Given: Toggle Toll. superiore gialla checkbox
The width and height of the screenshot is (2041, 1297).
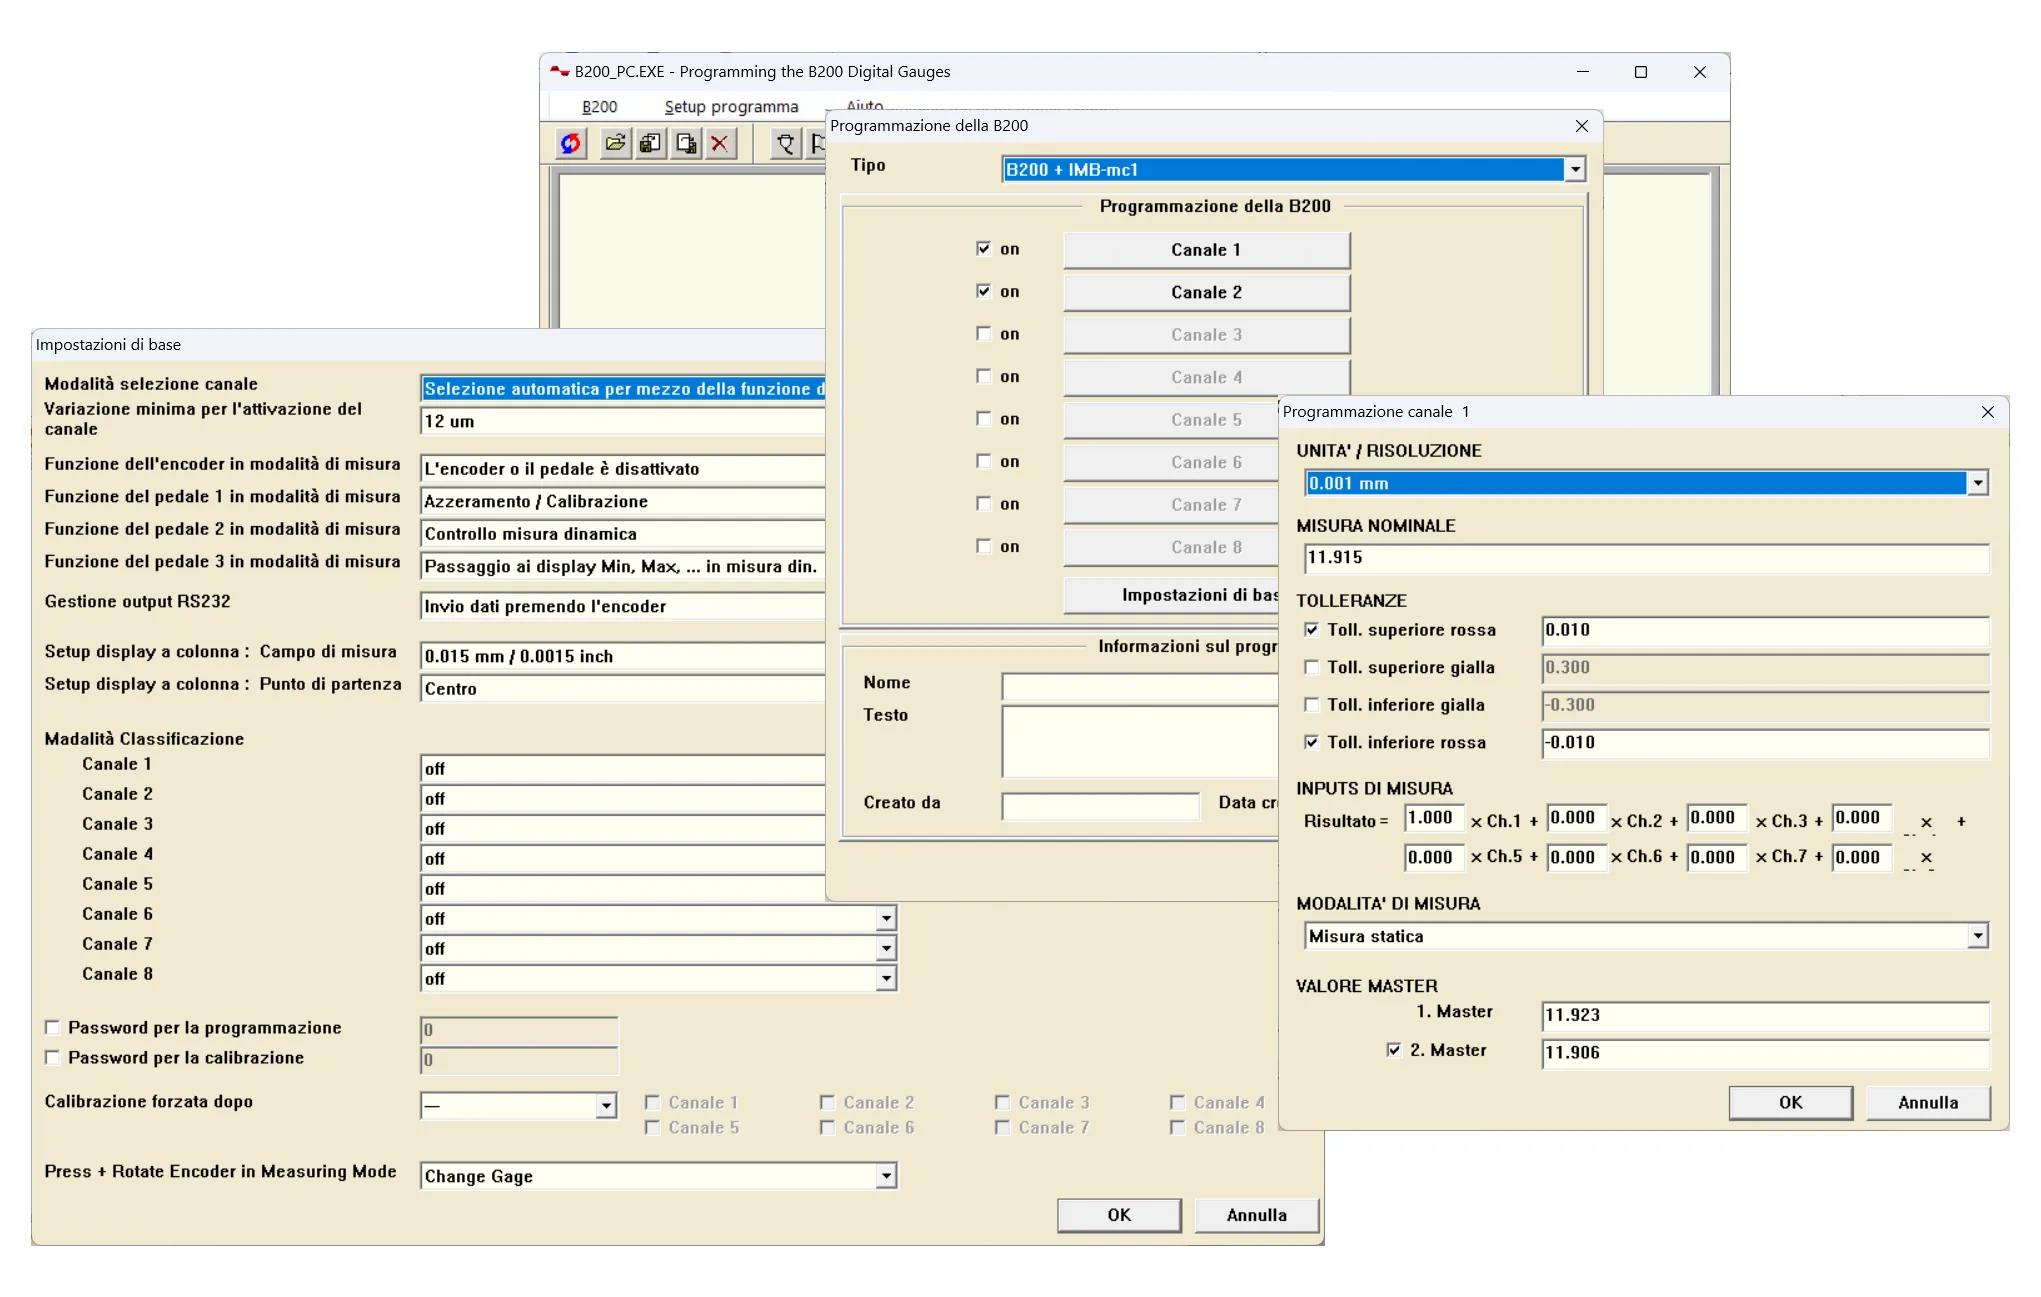Looking at the screenshot, I should [1311, 667].
